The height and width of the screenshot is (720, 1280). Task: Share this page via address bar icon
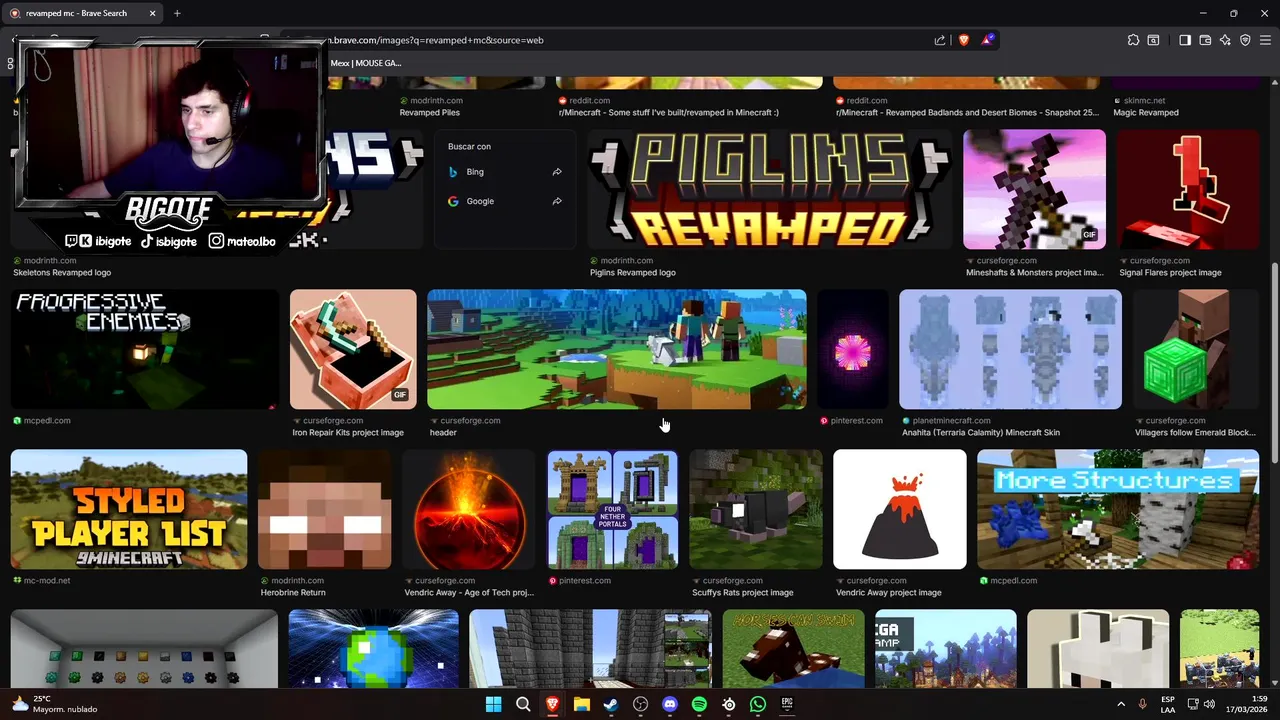tap(940, 40)
